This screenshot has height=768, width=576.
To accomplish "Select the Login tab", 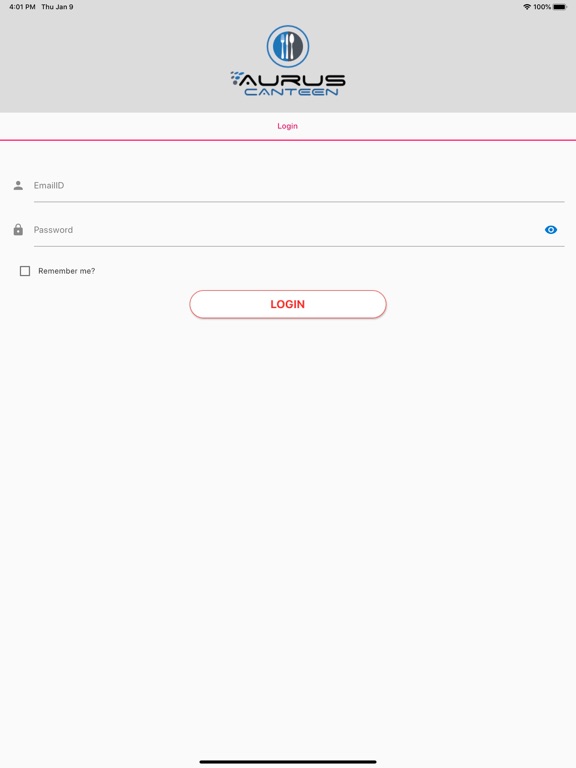I will (x=288, y=126).
